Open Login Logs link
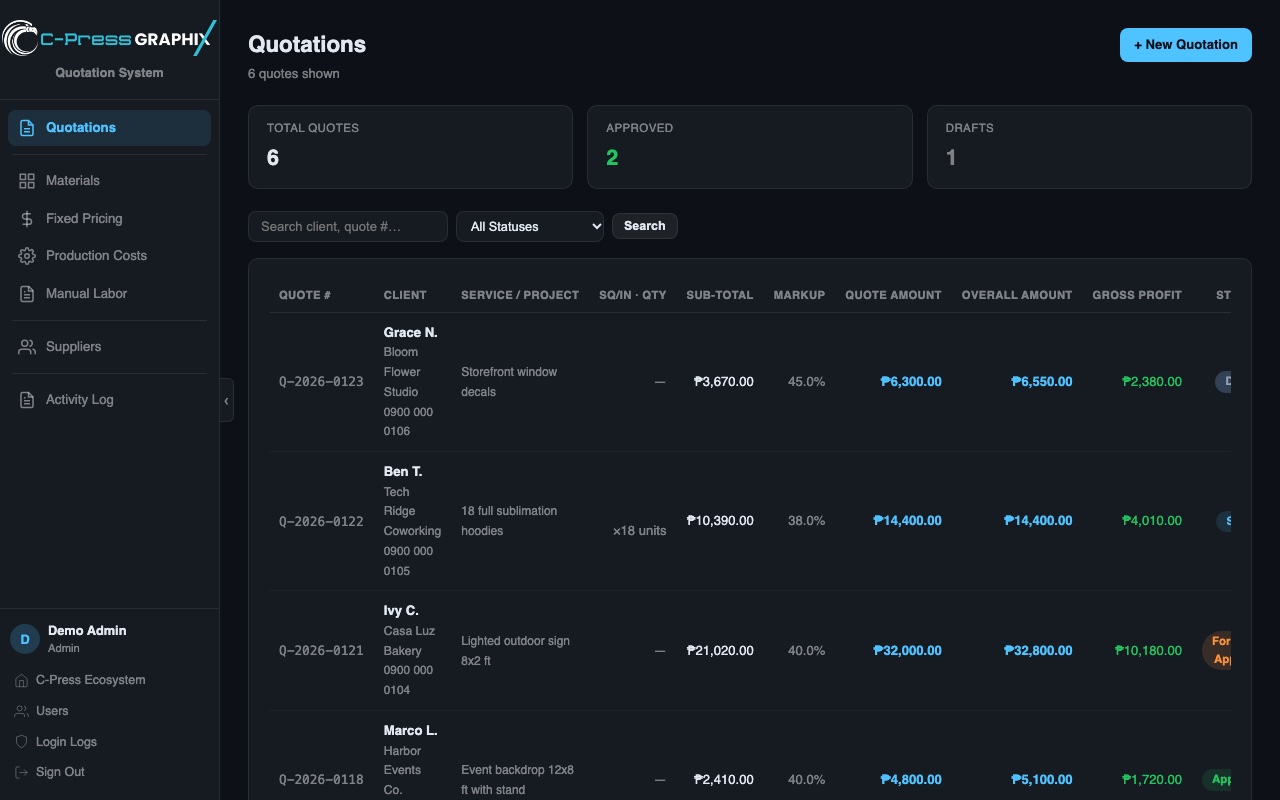 (66, 742)
